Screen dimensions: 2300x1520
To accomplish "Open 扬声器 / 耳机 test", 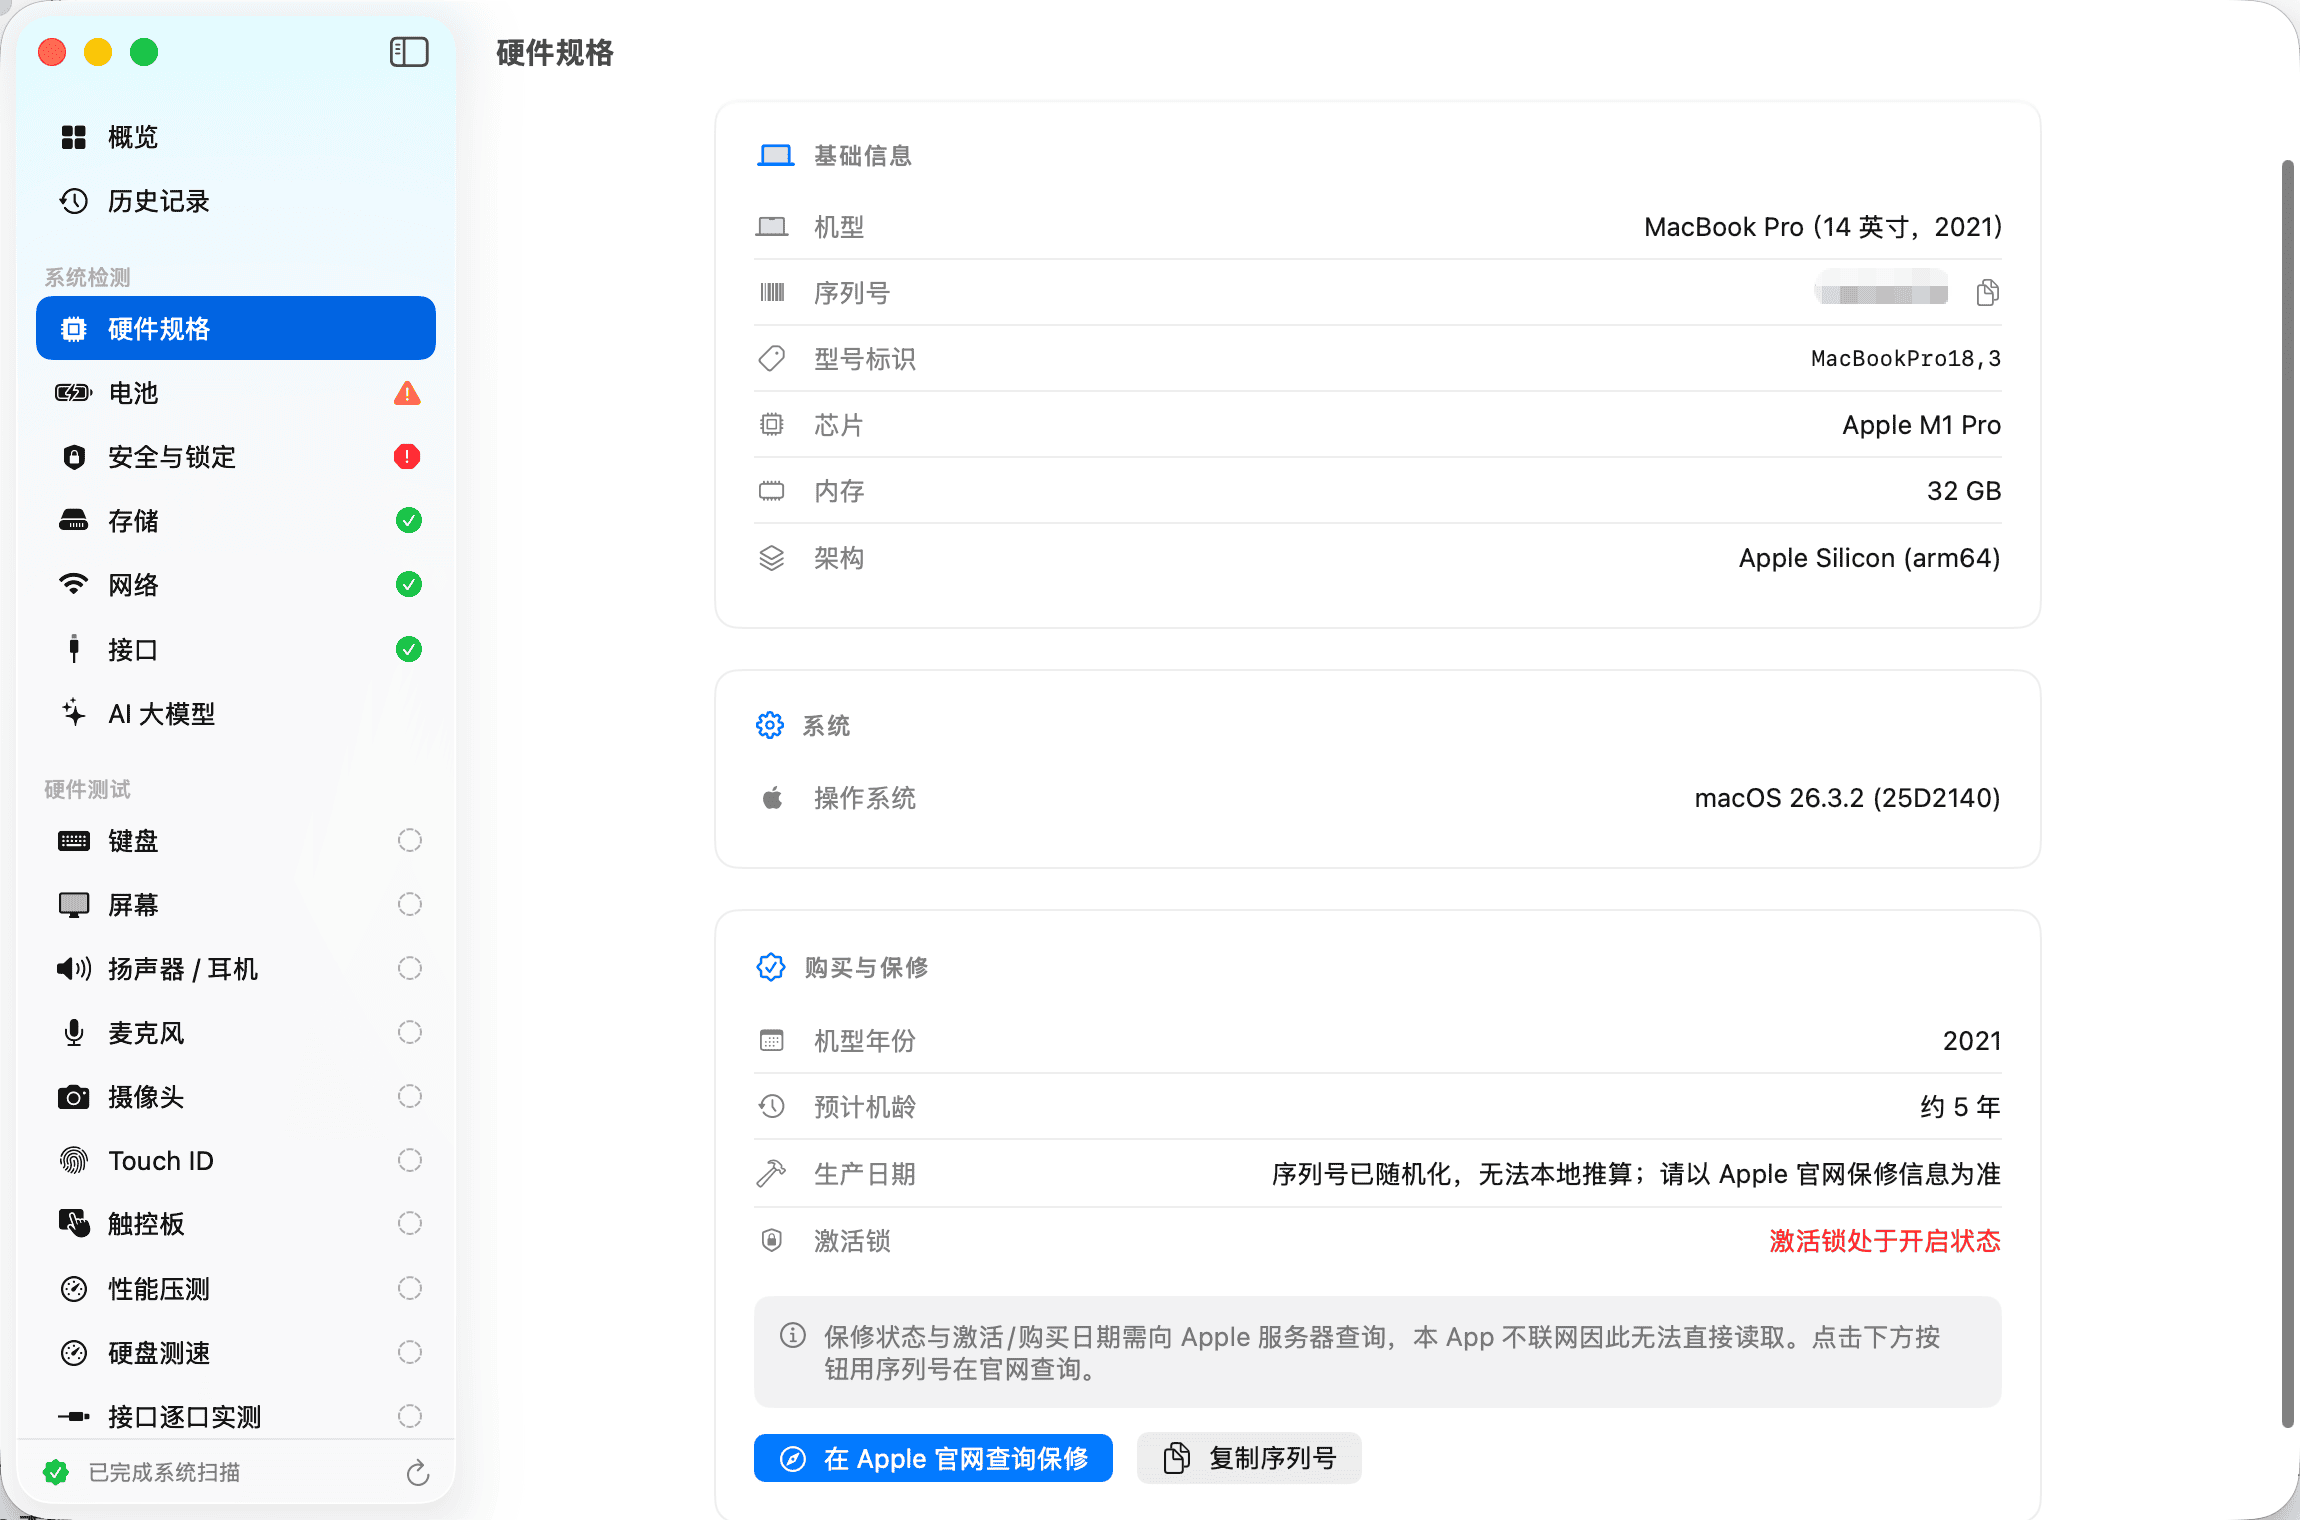I will tap(236, 969).
